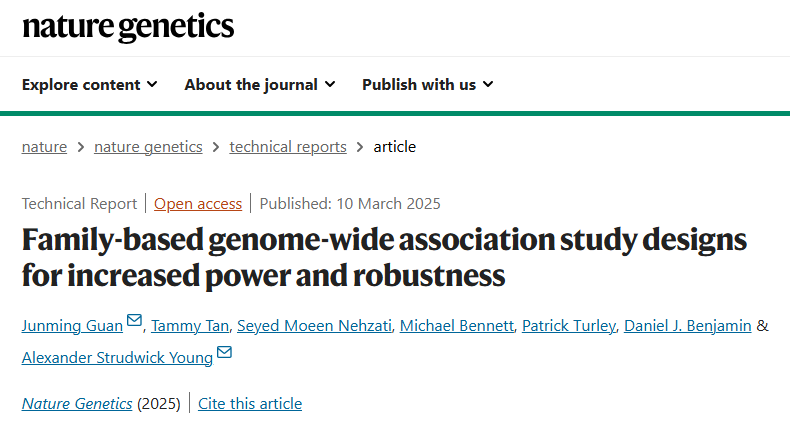Navigate to technical reports breadcrumb
This screenshot has width=790, height=436.
click(x=288, y=147)
